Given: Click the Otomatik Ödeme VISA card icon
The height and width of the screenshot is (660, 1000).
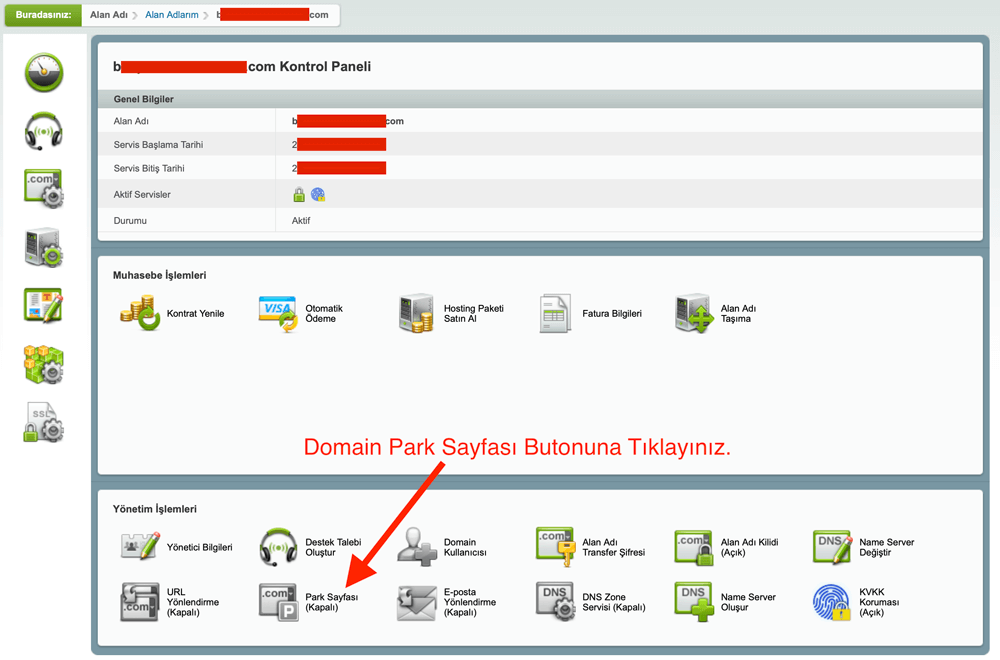Looking at the screenshot, I should [278, 314].
